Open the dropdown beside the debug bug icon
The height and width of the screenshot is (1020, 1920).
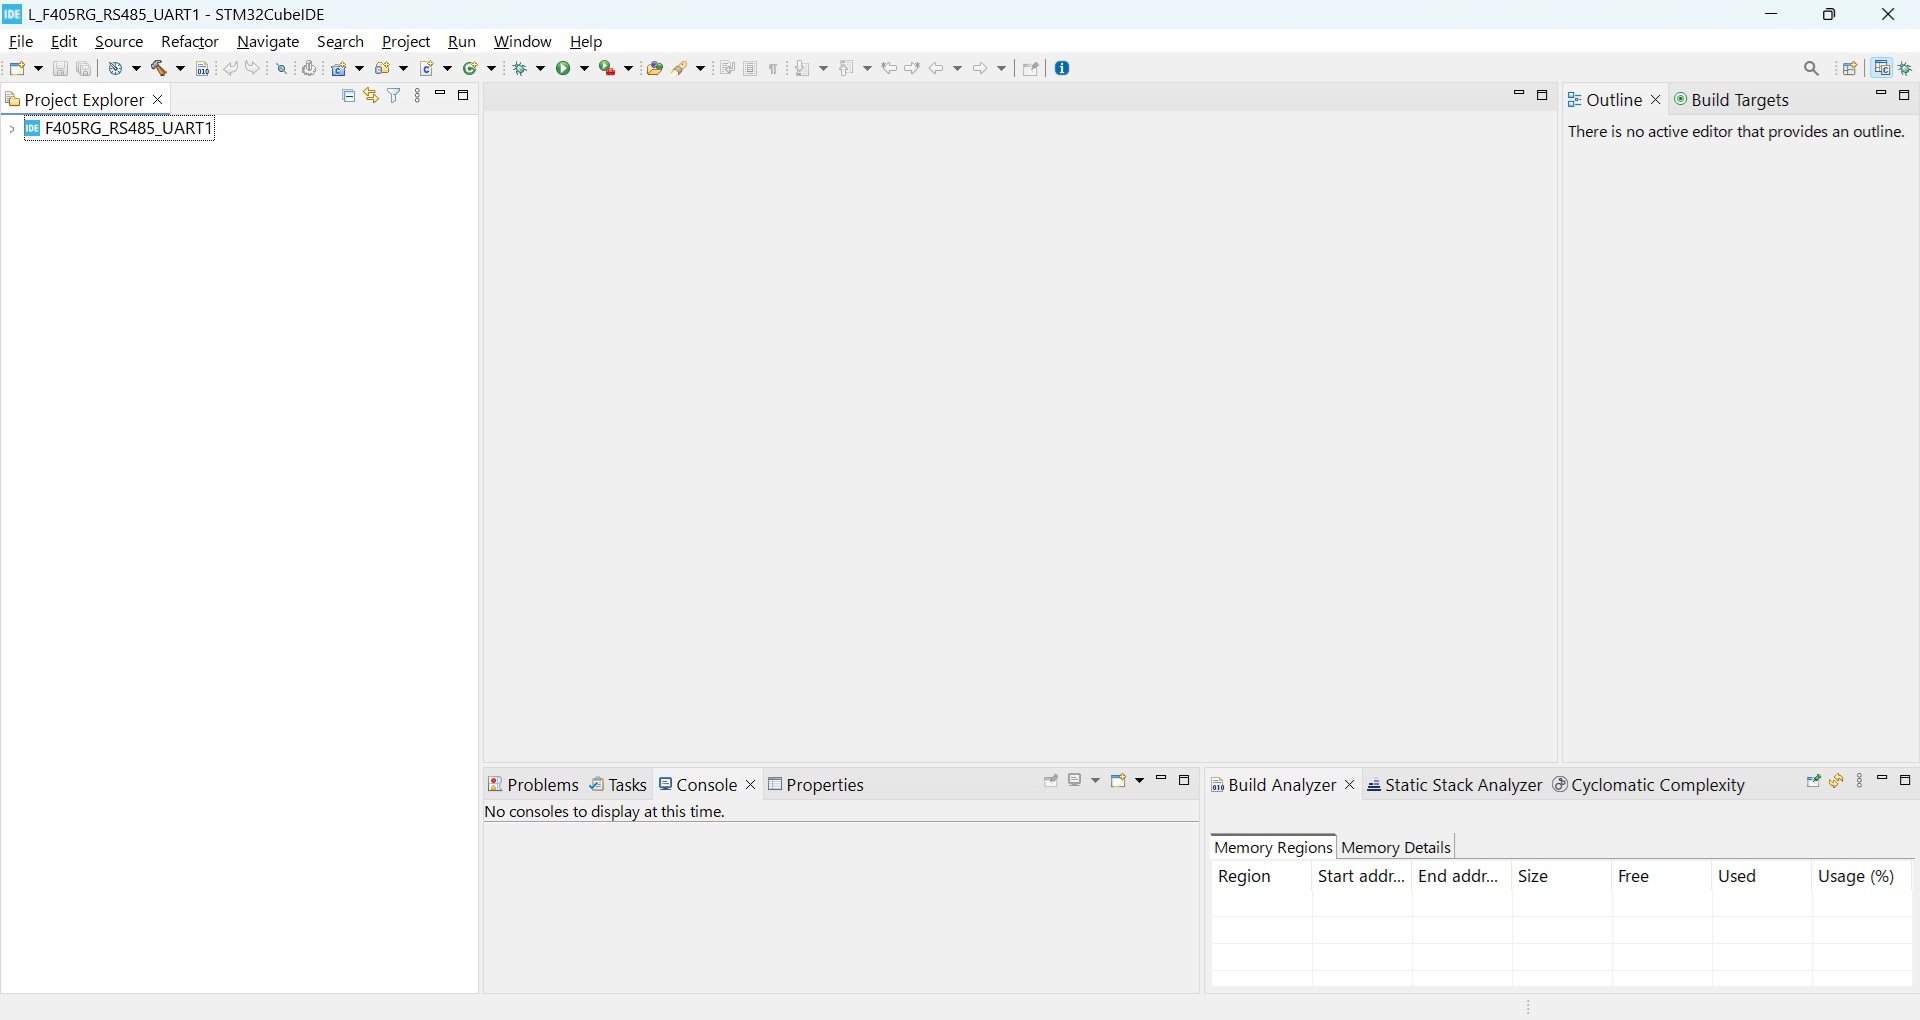click(542, 70)
